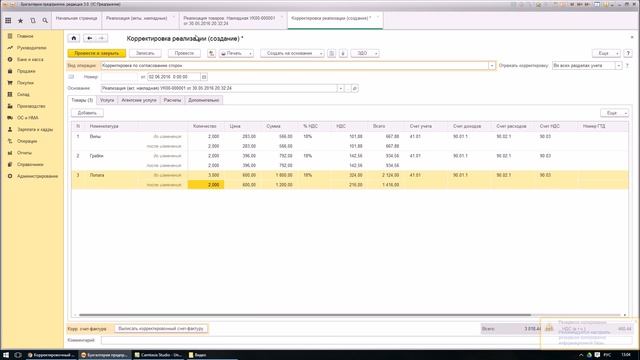Click Провести и закрыть button
This screenshot has height=360, width=640.
97,53
